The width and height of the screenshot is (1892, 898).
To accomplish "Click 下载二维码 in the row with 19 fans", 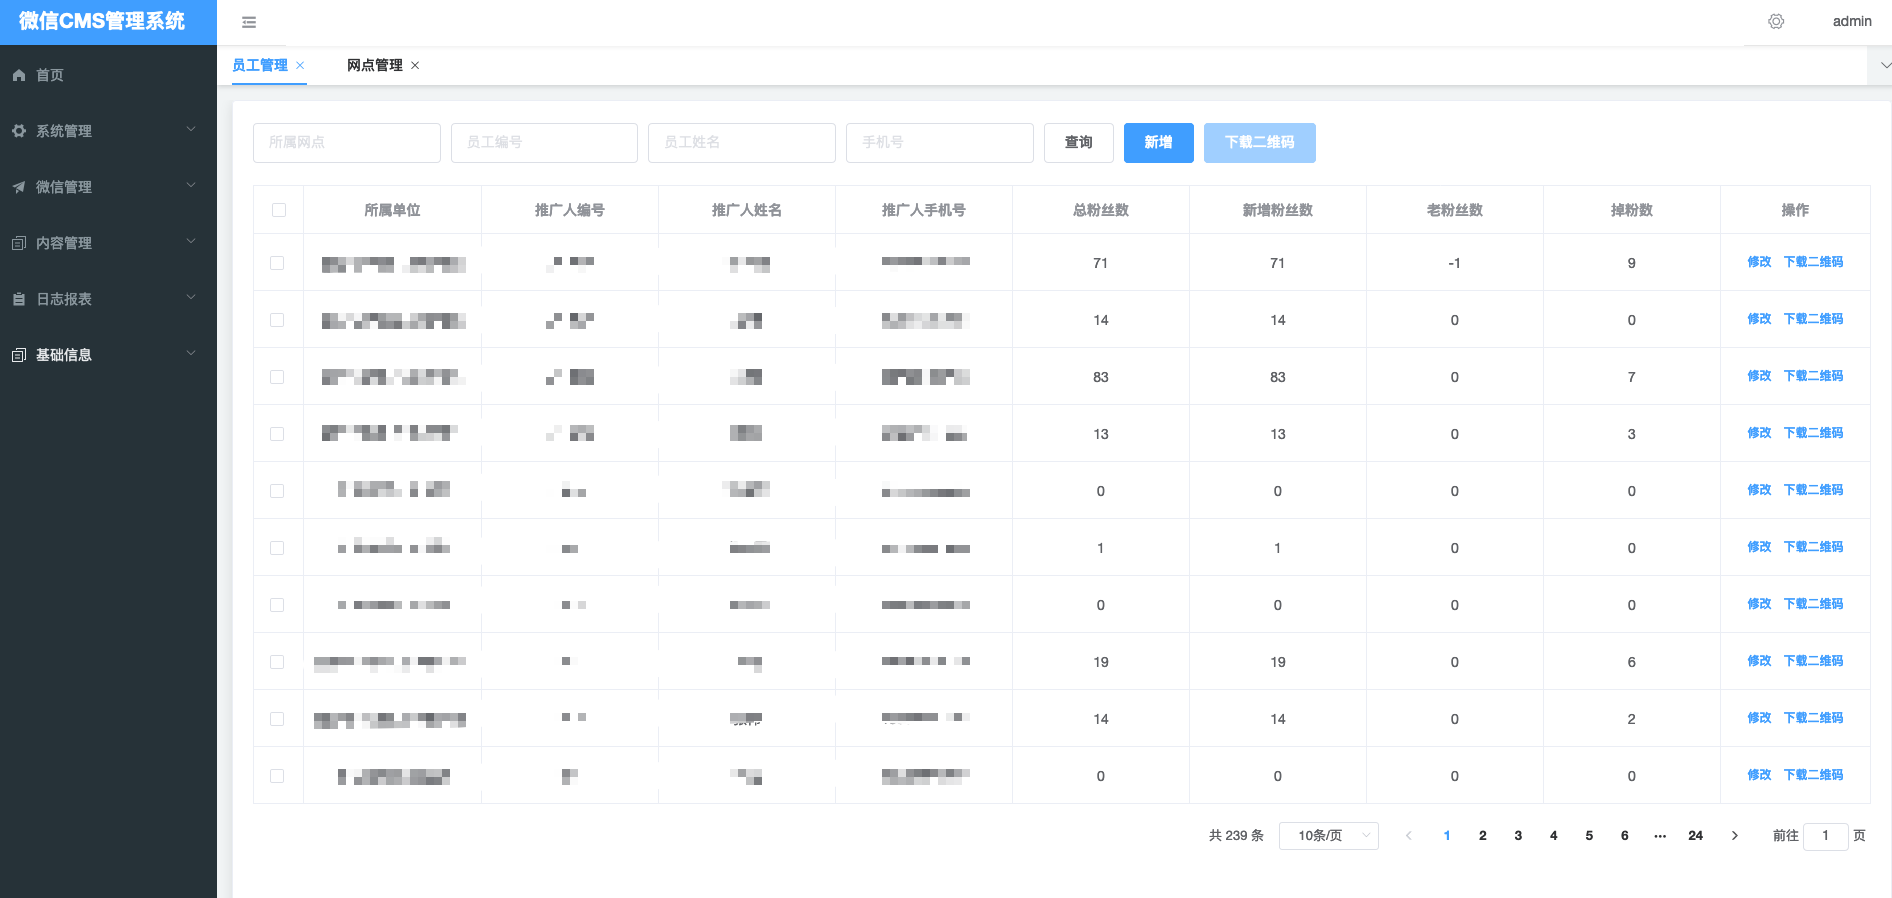I will pyautogui.click(x=1813, y=661).
